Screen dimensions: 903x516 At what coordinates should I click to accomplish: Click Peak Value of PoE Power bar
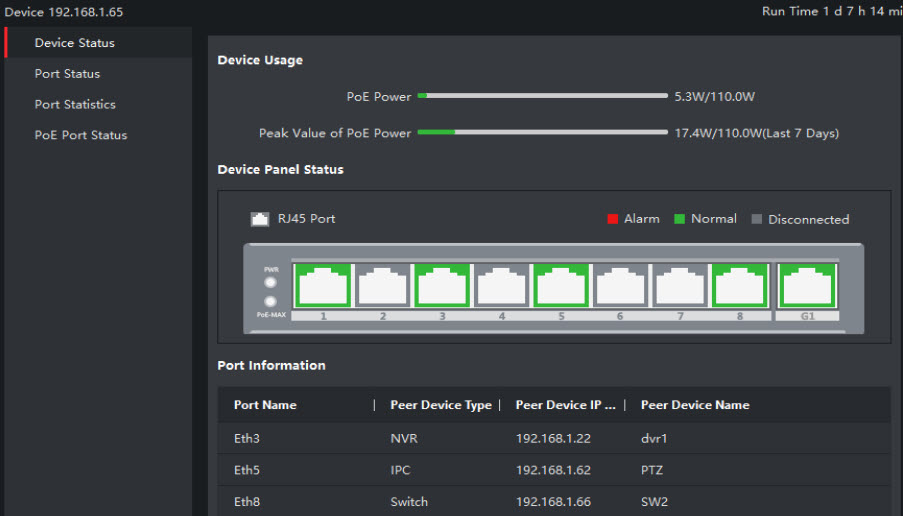542,132
